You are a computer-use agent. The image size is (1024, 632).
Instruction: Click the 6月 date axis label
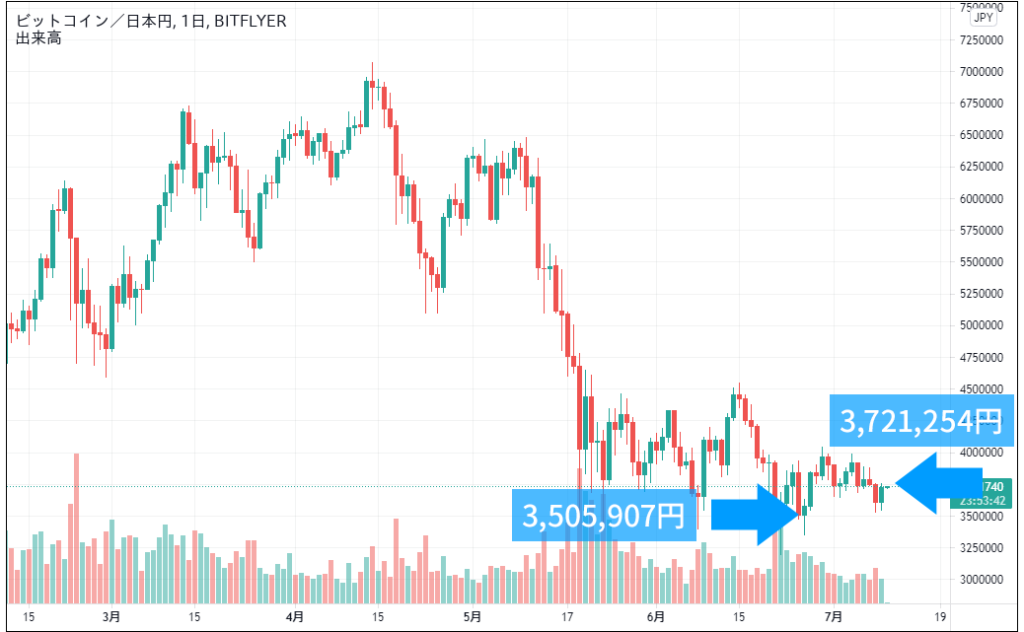coord(655,616)
